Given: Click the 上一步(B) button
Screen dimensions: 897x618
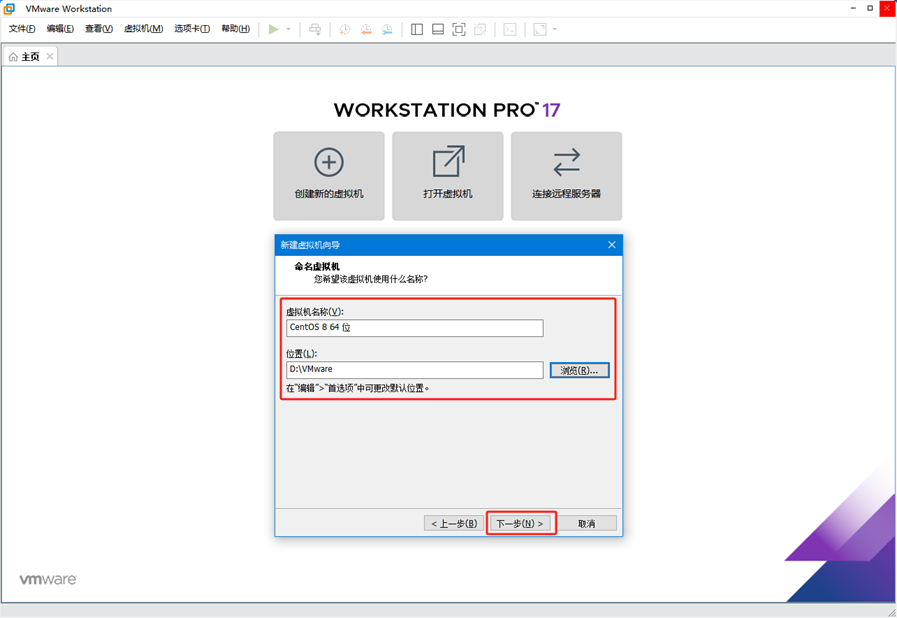Looking at the screenshot, I should click(454, 523).
